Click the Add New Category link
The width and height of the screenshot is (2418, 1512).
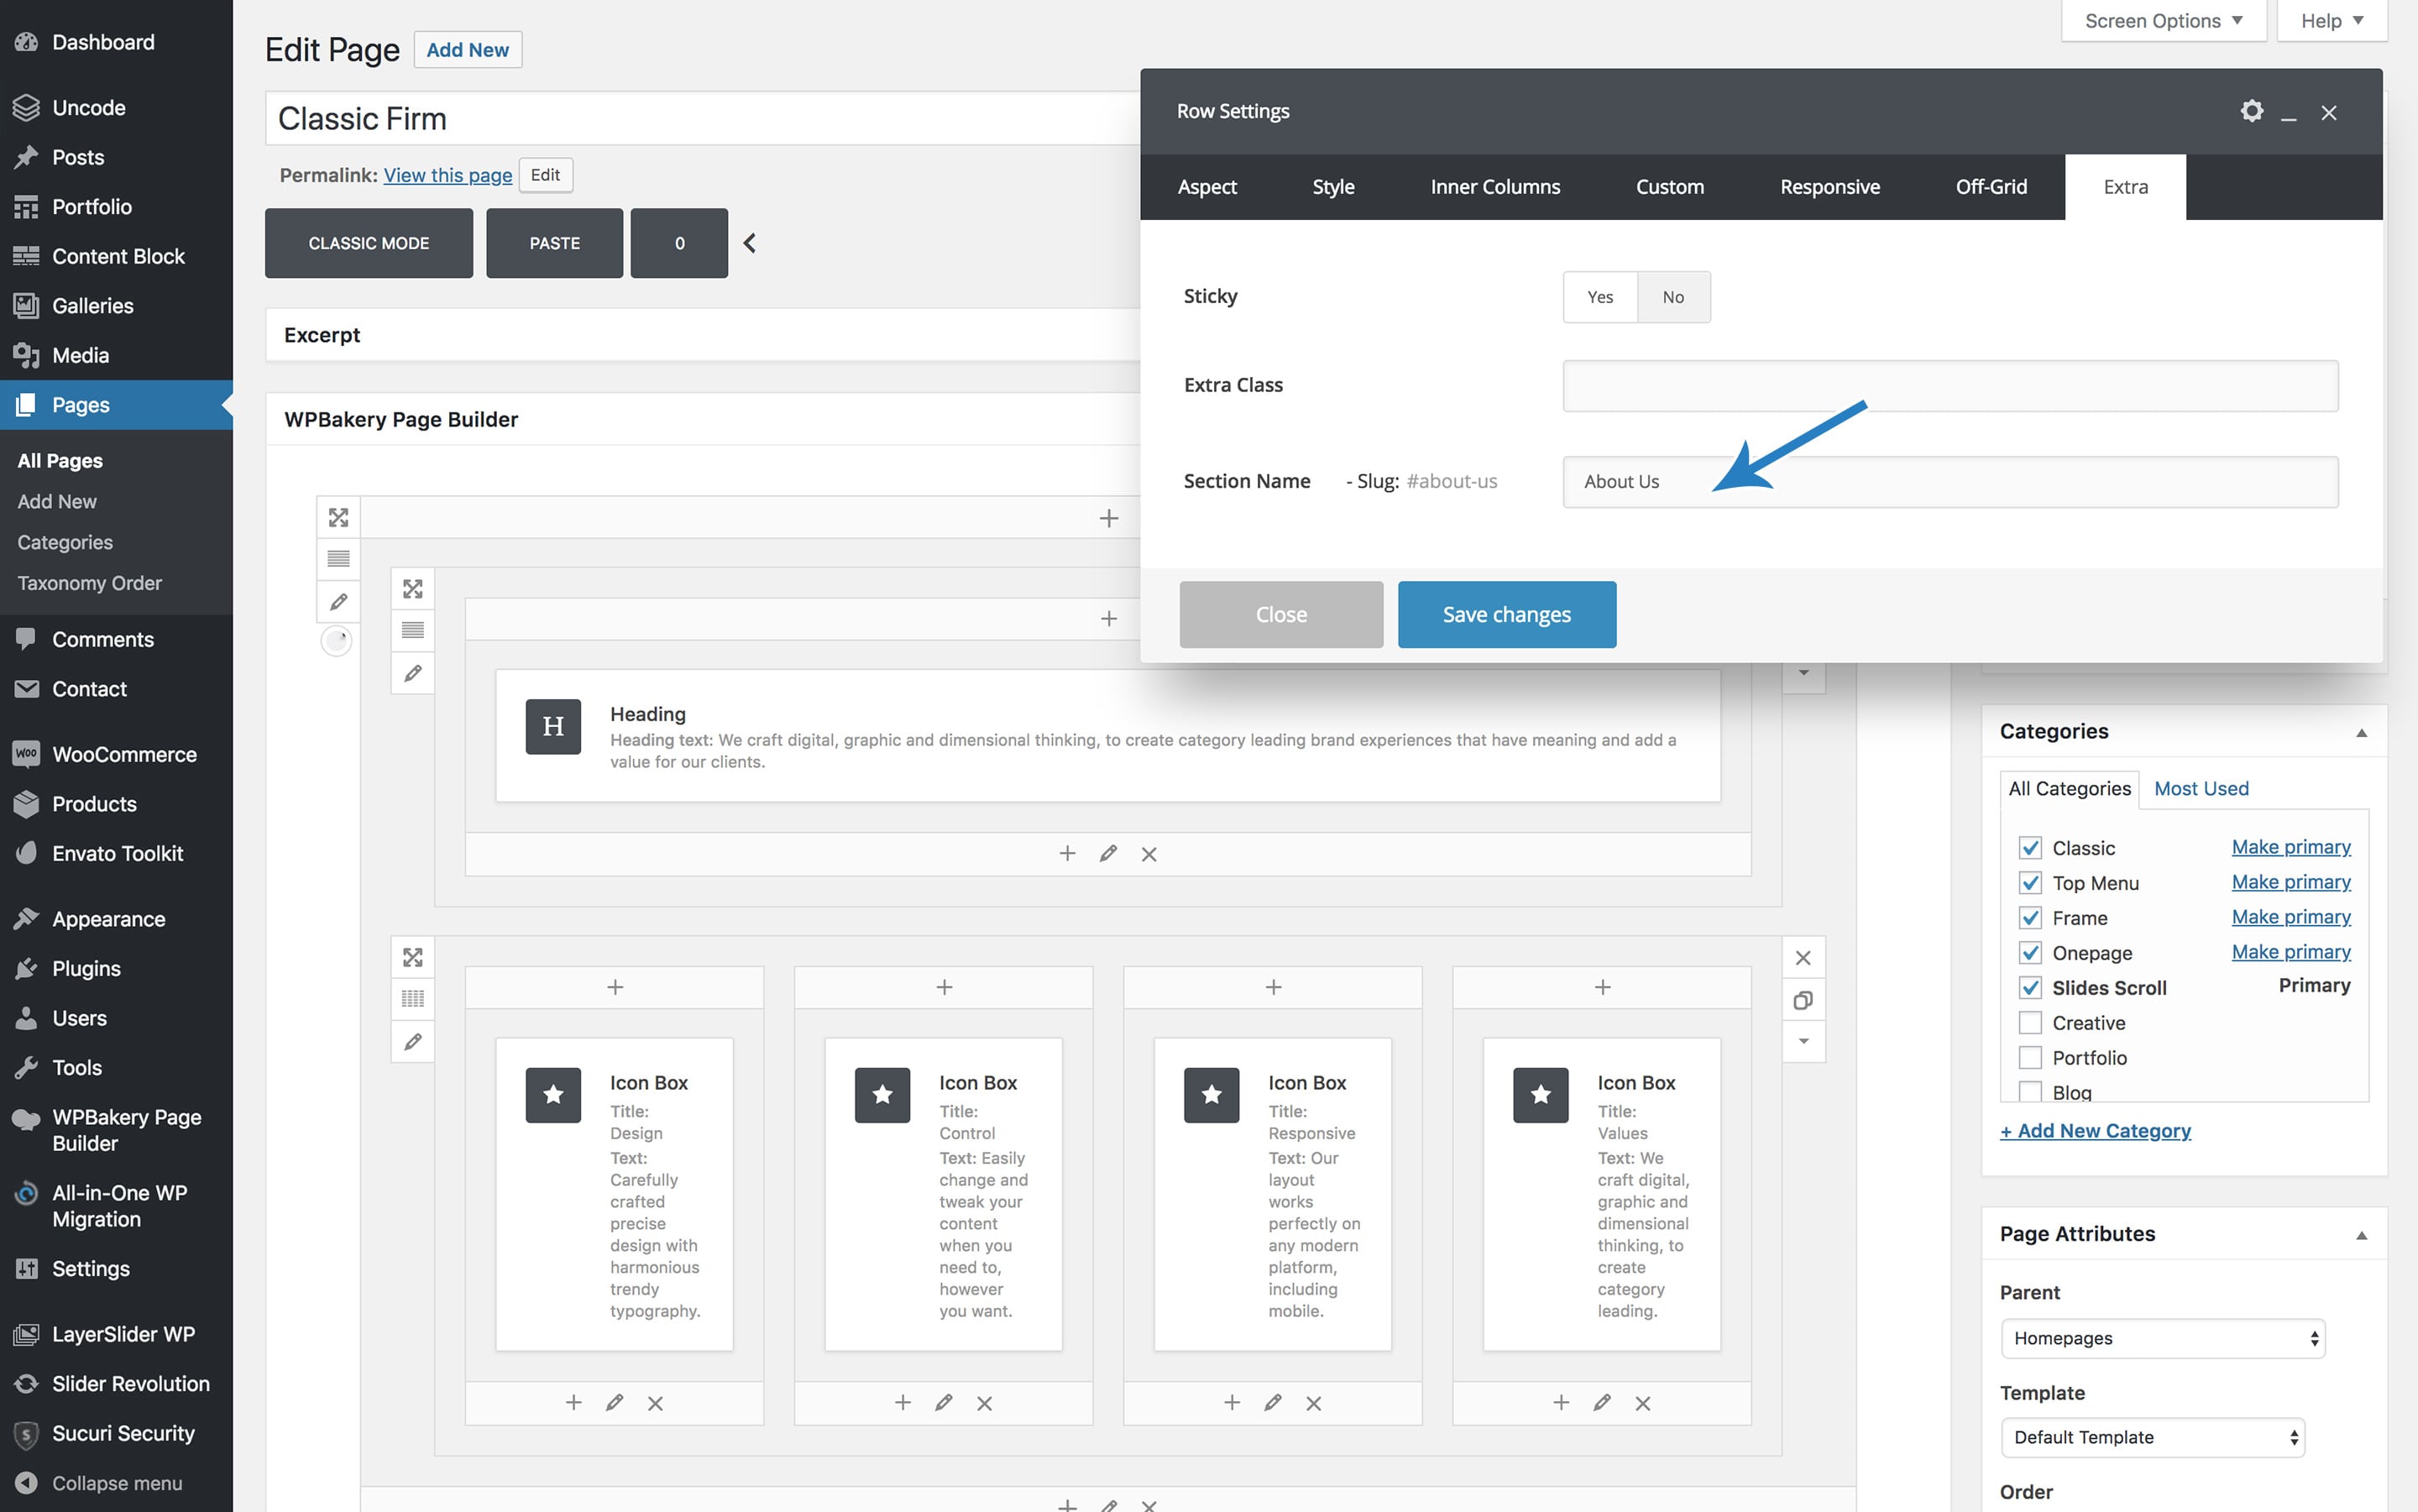click(2095, 1130)
